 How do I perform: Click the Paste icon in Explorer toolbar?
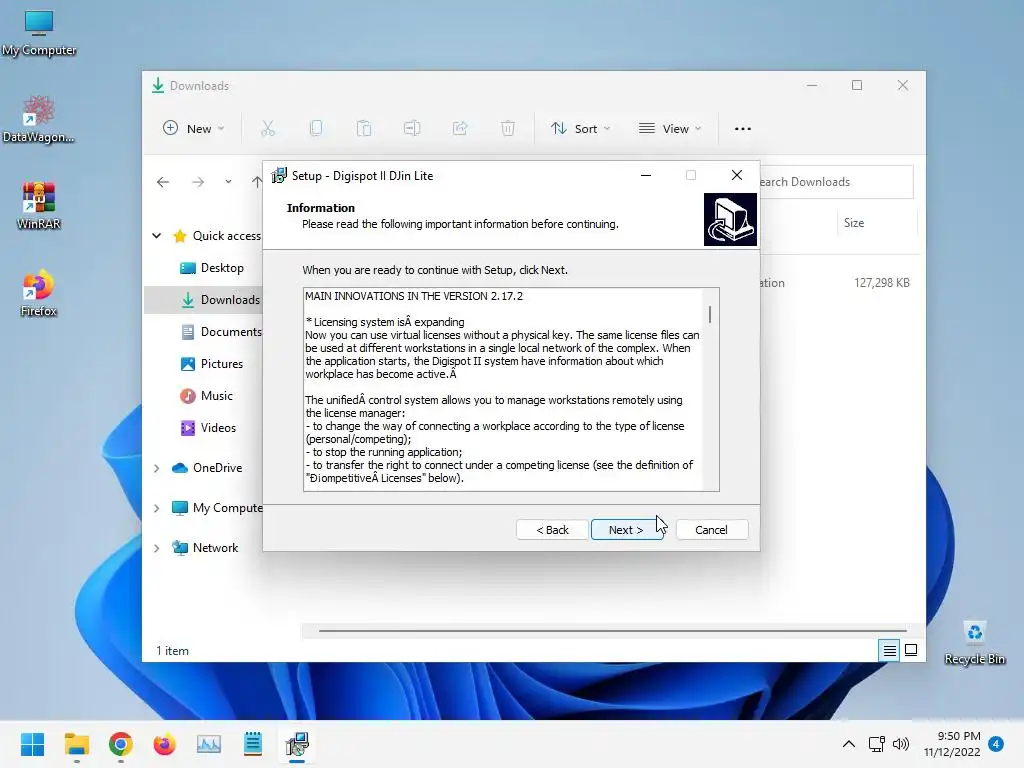tap(364, 129)
